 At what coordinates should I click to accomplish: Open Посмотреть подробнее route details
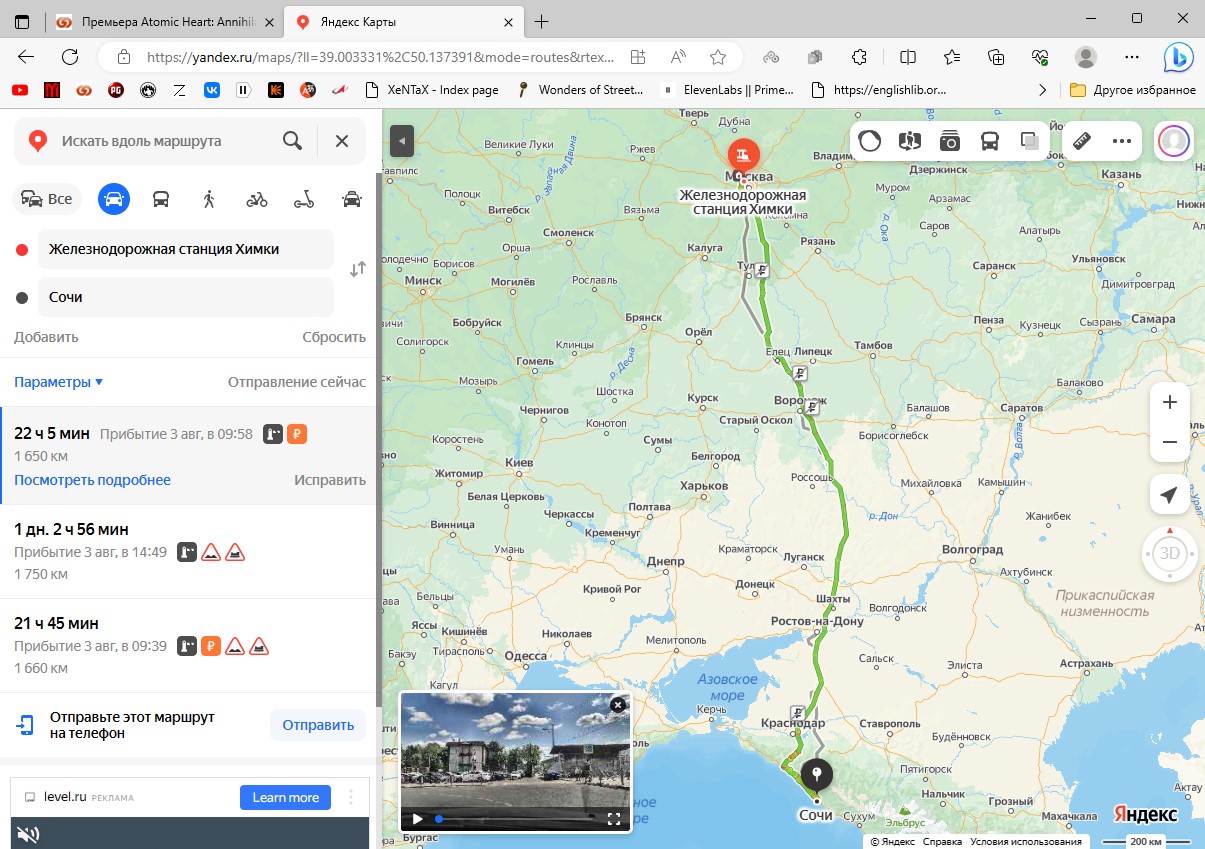coord(92,480)
